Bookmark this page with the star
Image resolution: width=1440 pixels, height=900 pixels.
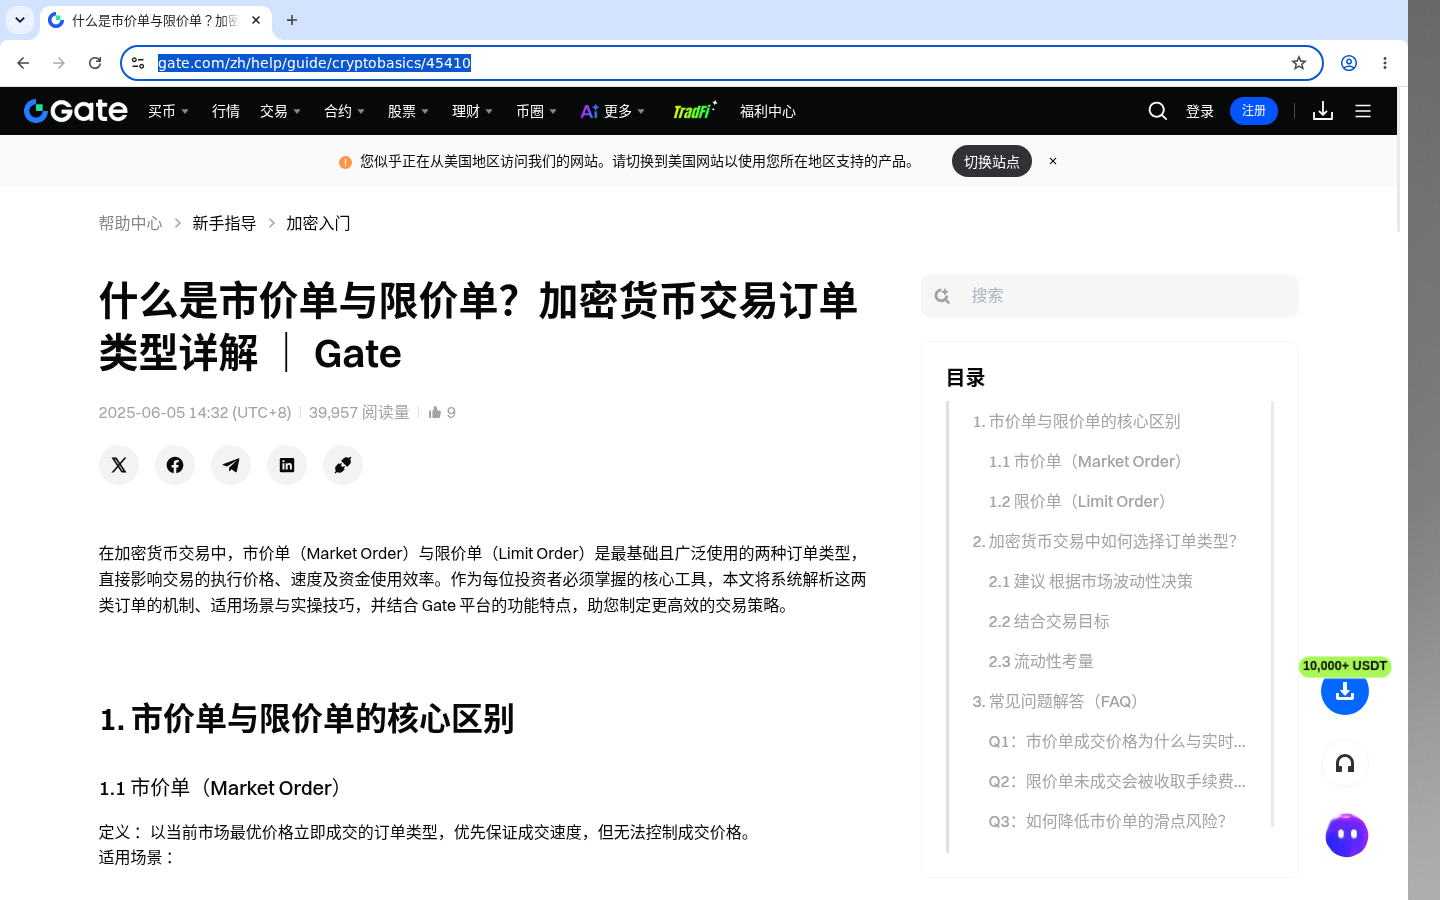[1299, 63]
